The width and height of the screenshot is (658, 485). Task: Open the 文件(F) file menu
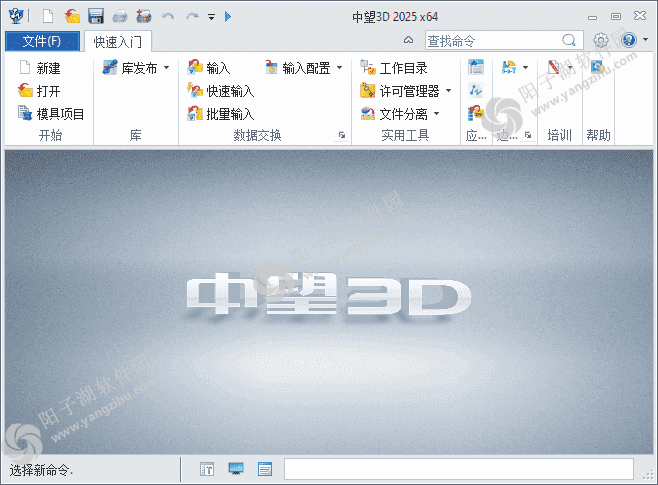tap(42, 42)
